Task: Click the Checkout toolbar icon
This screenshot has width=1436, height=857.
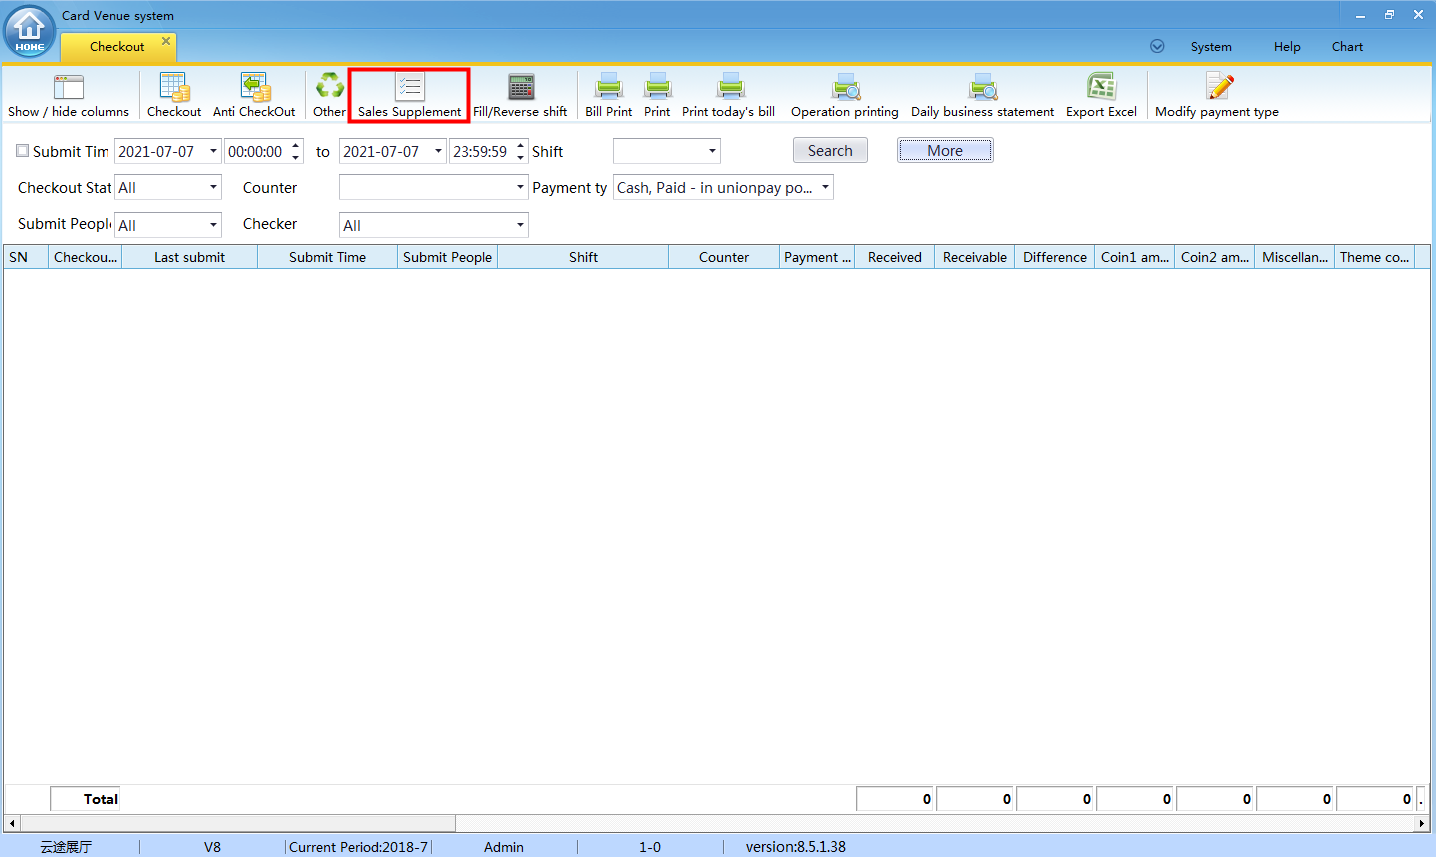Action: (x=174, y=95)
